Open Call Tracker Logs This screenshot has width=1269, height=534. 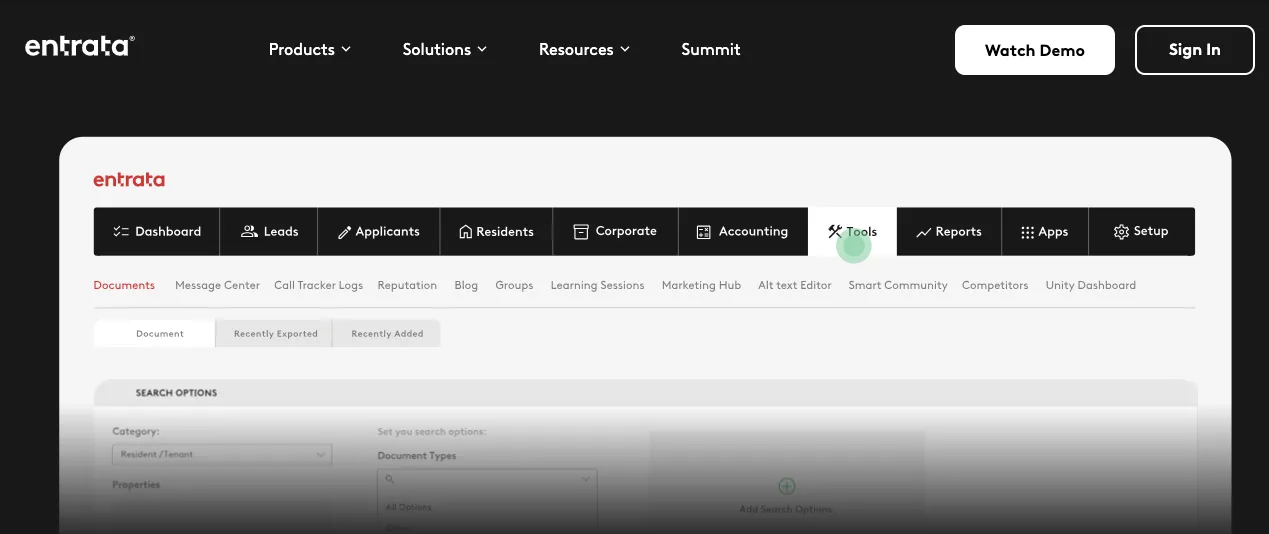[x=318, y=285]
